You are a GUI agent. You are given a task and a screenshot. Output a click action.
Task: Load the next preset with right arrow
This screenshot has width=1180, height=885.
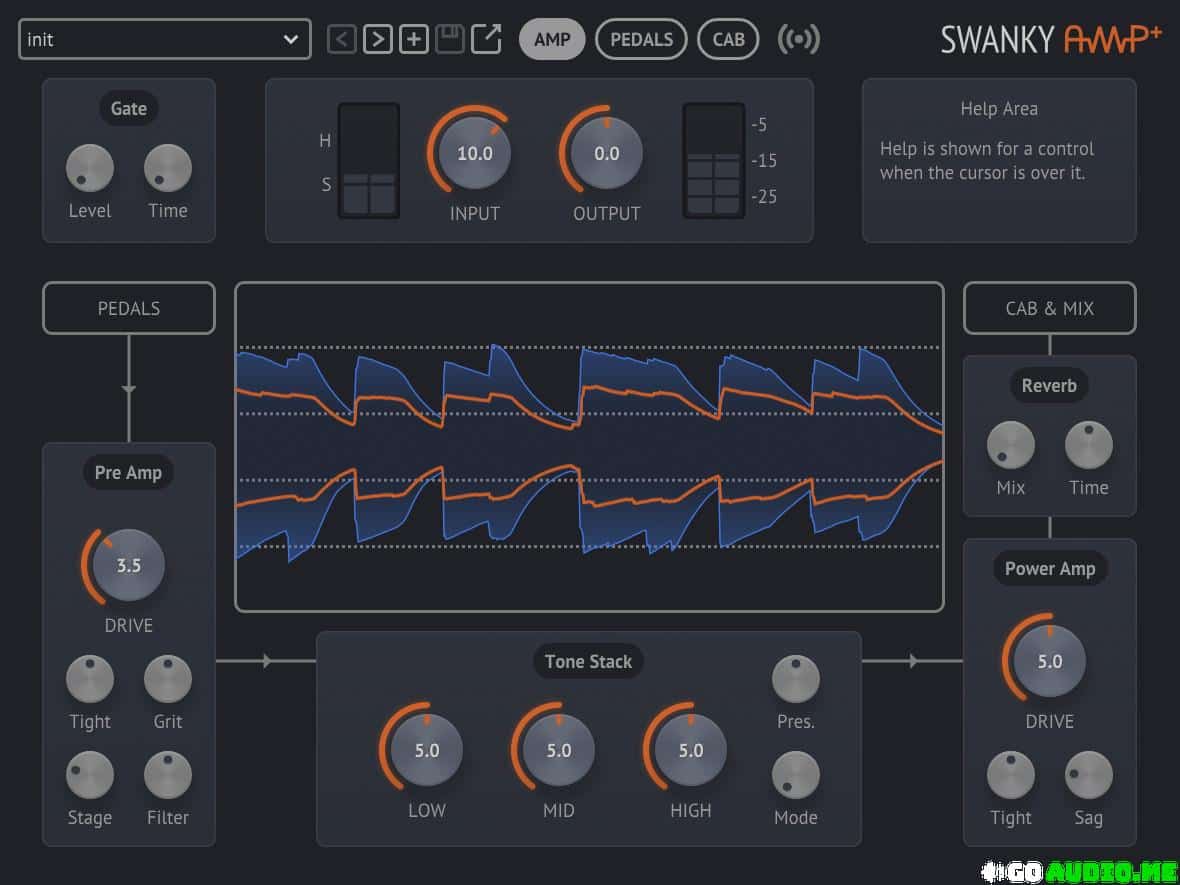pos(378,39)
